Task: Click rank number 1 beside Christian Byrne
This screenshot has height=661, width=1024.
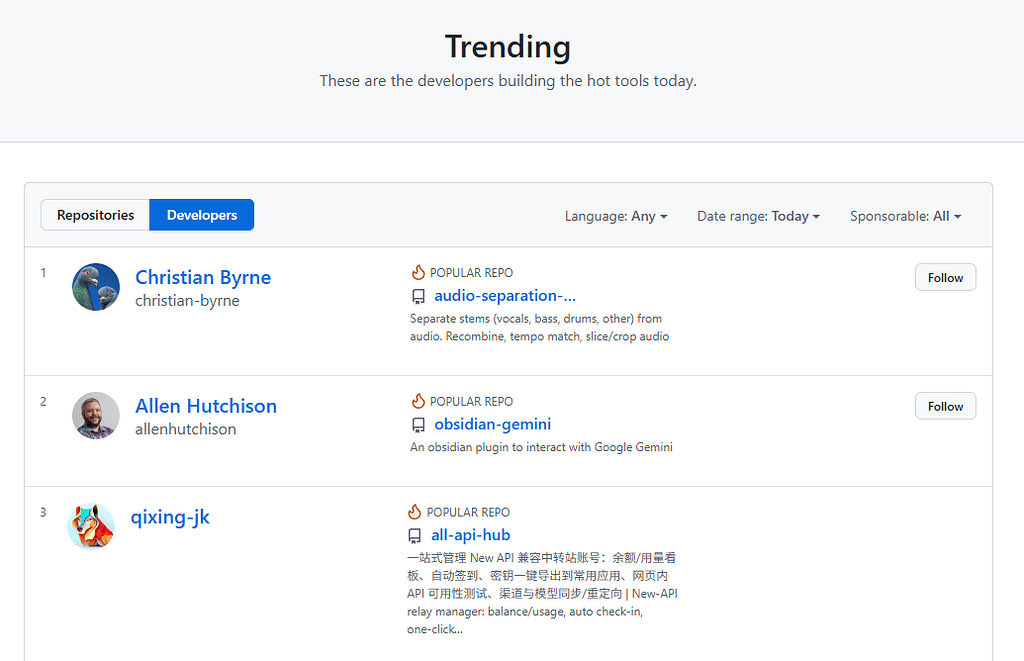Action: pos(43,273)
